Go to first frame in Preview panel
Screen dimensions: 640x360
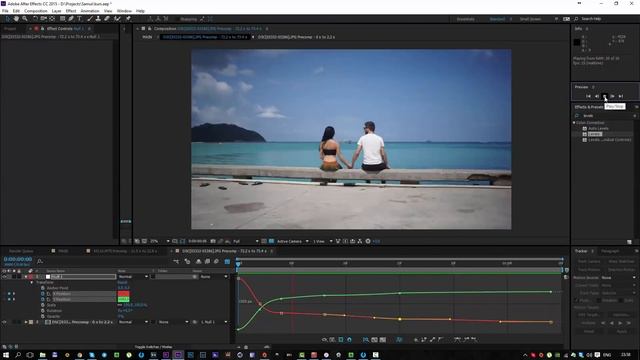click(588, 96)
